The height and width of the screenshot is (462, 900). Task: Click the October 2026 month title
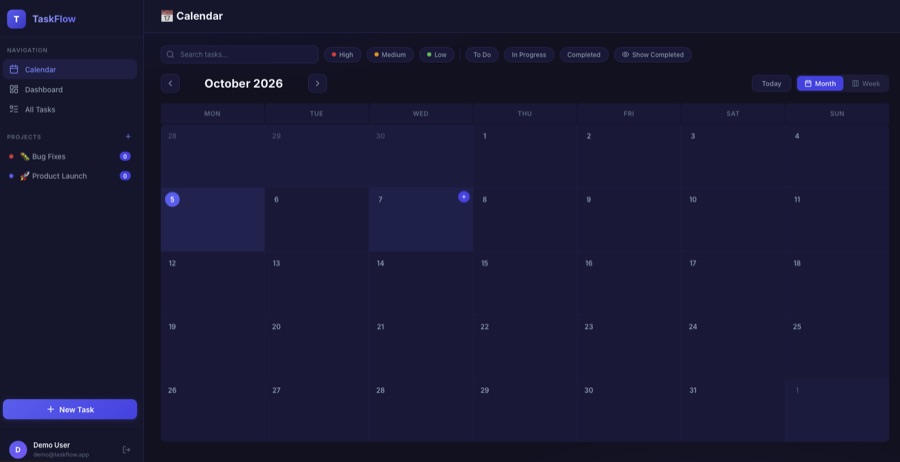[243, 83]
